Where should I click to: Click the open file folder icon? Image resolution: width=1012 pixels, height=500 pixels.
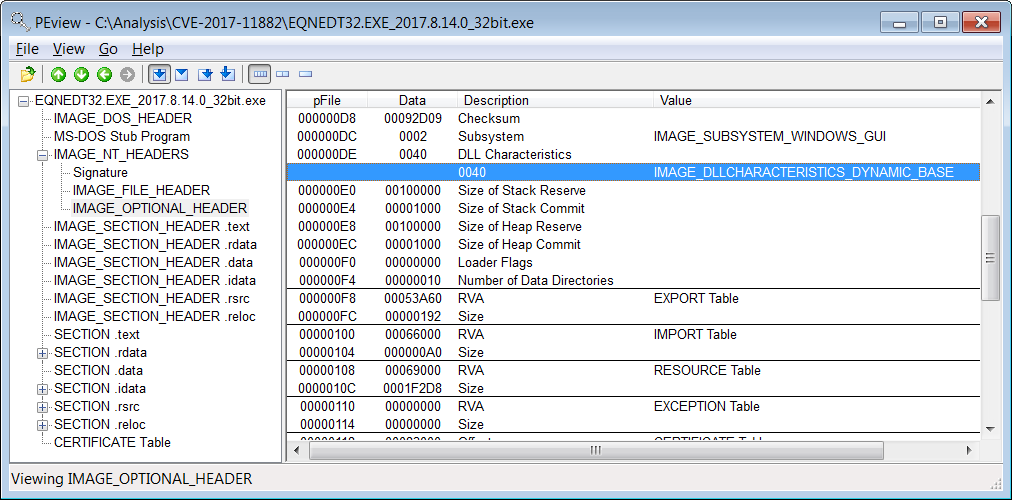27,75
